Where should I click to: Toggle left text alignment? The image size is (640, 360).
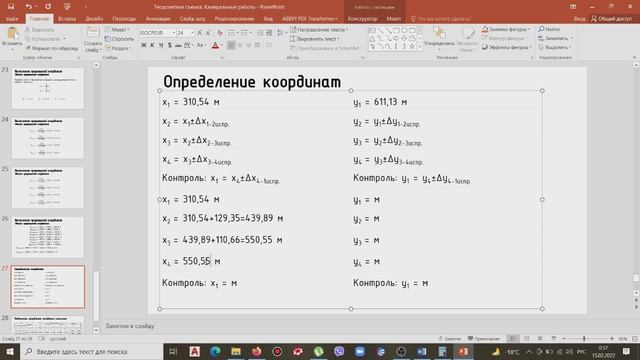(231, 45)
